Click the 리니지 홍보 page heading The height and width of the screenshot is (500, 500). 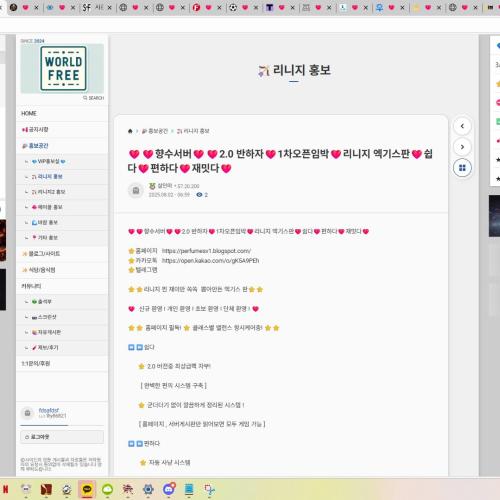[294, 70]
